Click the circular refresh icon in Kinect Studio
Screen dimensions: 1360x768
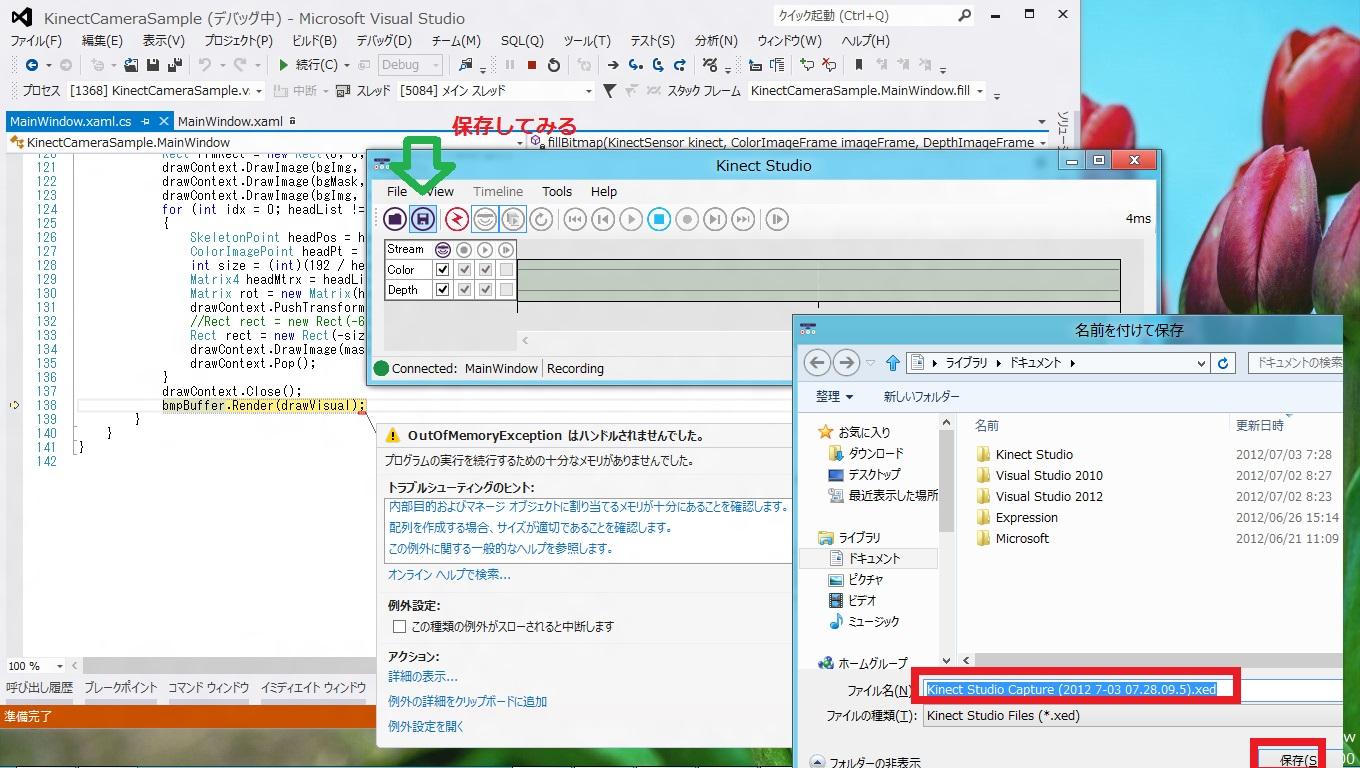click(541, 219)
